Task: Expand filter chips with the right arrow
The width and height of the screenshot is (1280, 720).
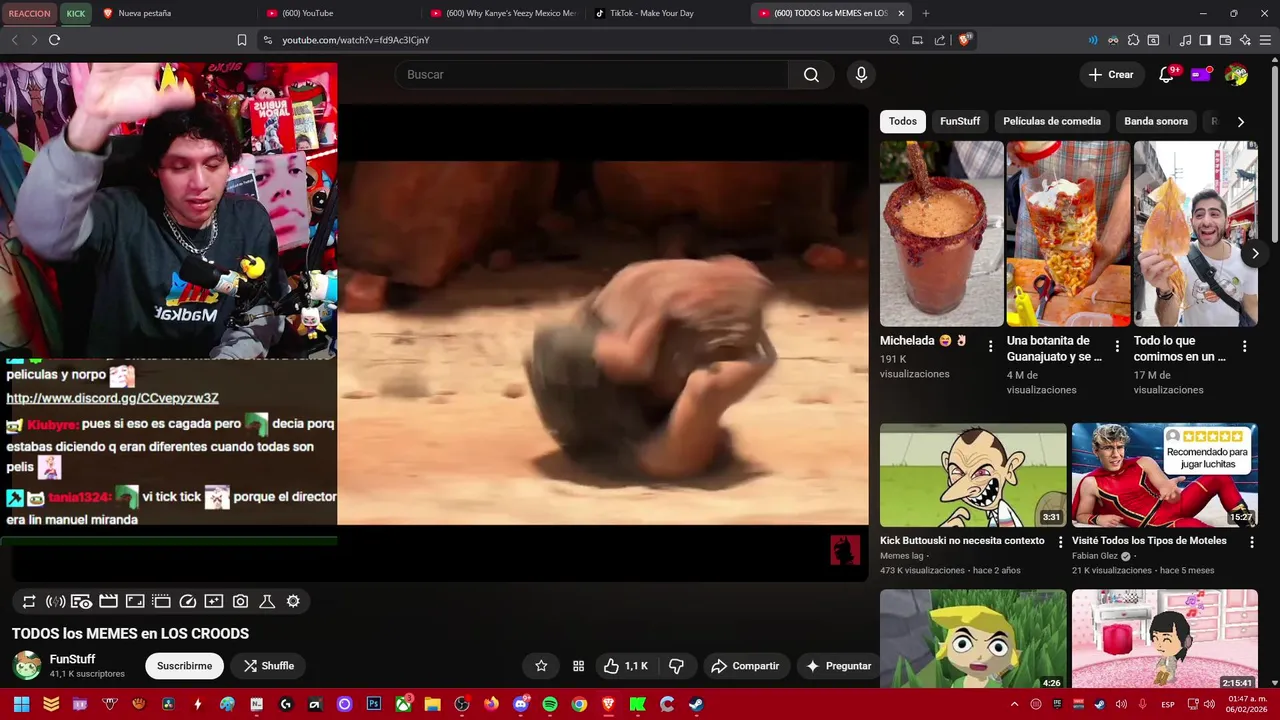Action: [1240, 122]
